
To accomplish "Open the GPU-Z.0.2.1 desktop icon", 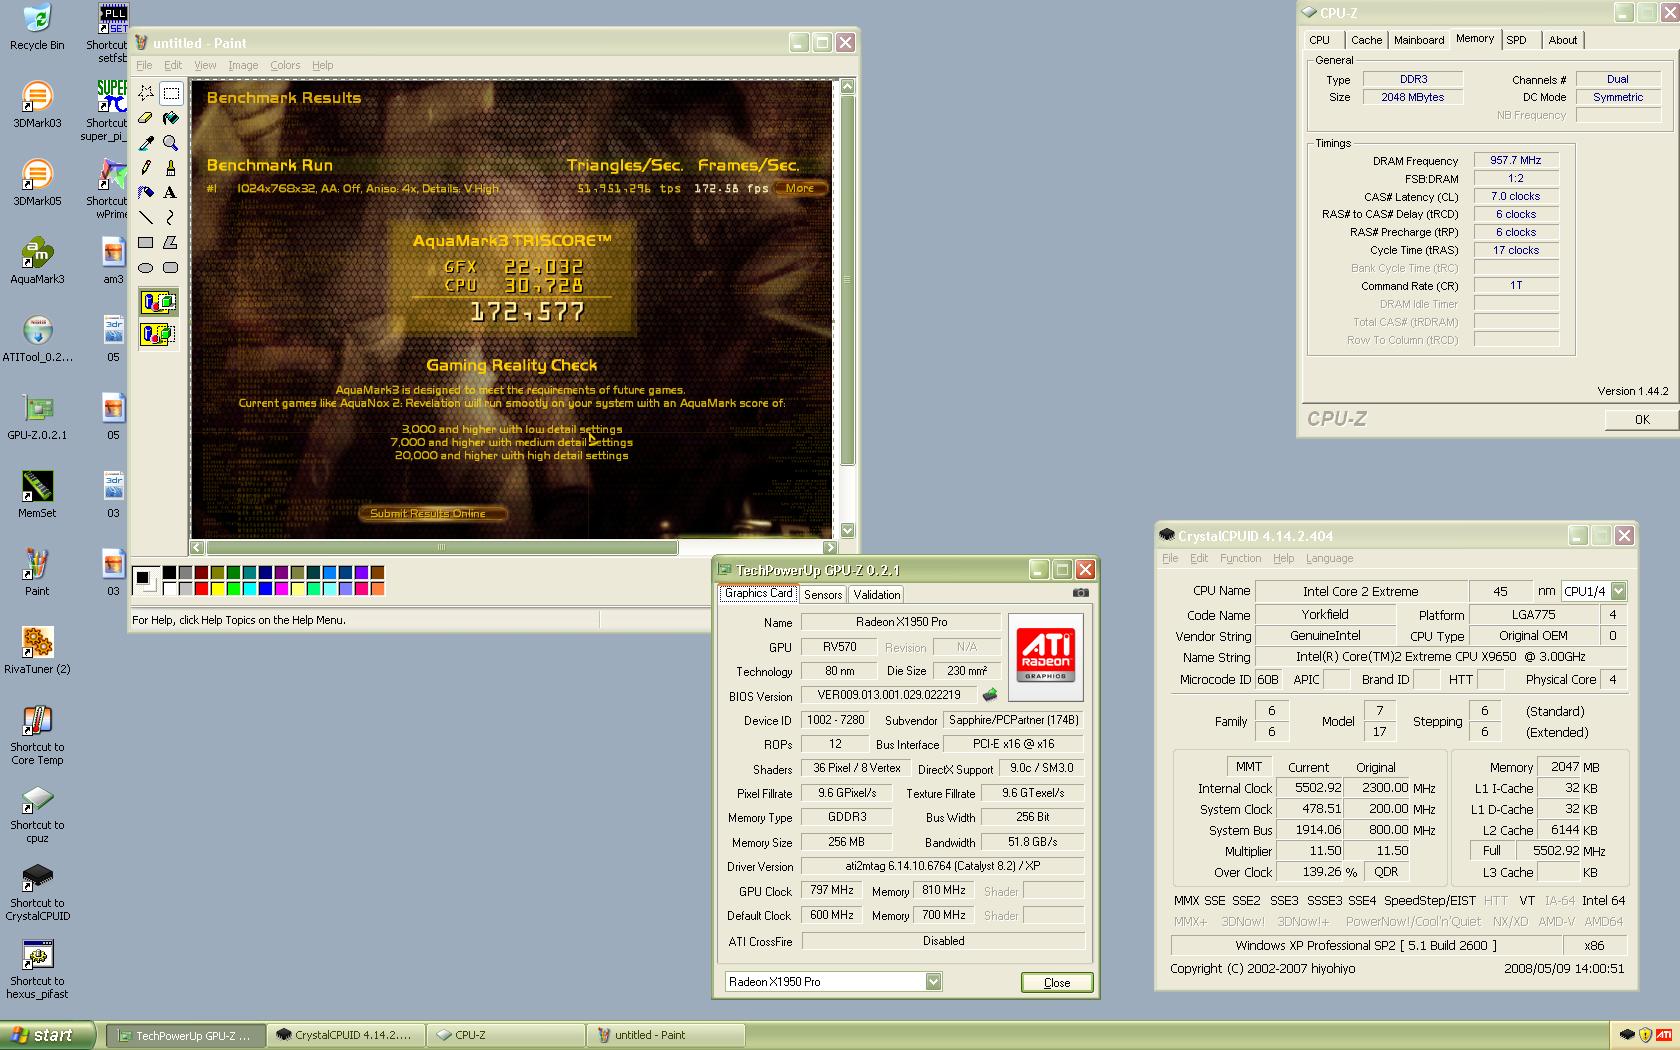I will pos(37,417).
